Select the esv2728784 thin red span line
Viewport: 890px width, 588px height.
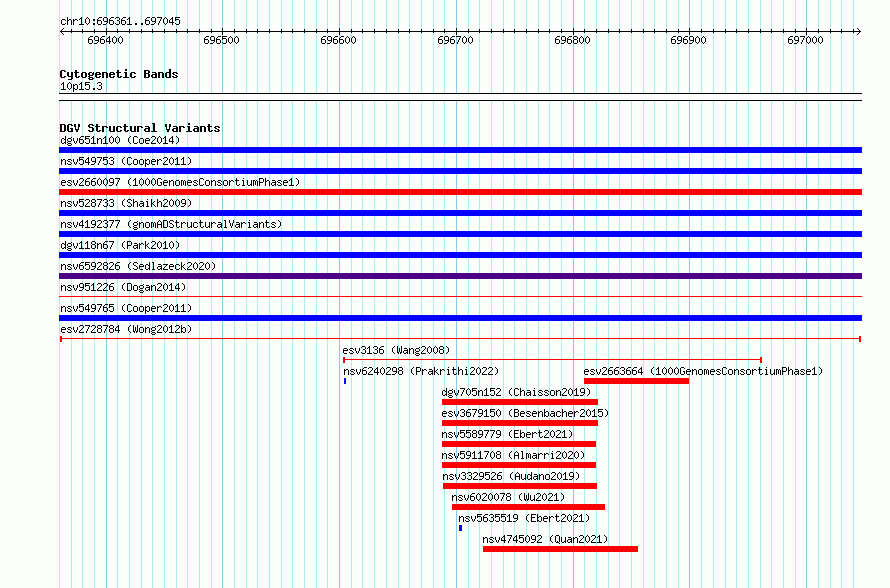(x=460, y=339)
